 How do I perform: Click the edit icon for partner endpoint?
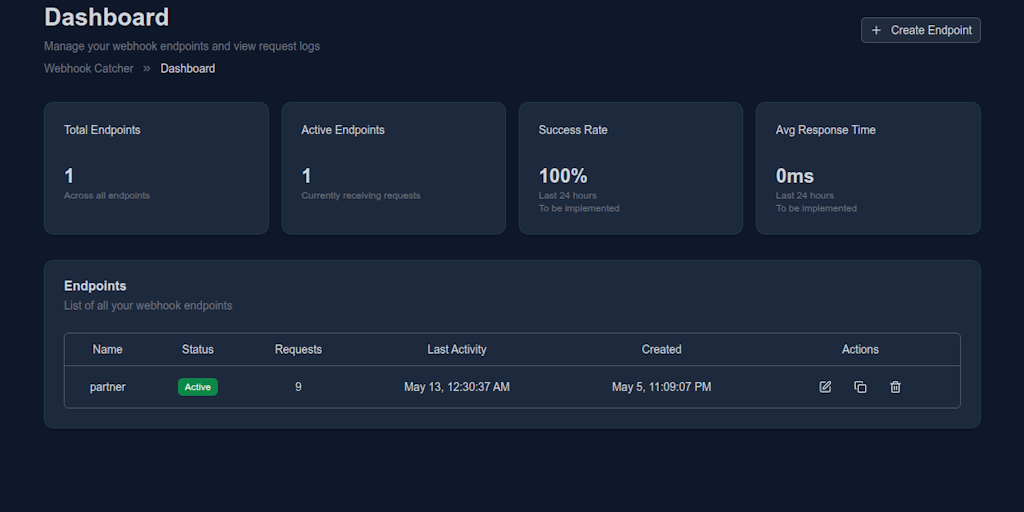click(x=825, y=387)
